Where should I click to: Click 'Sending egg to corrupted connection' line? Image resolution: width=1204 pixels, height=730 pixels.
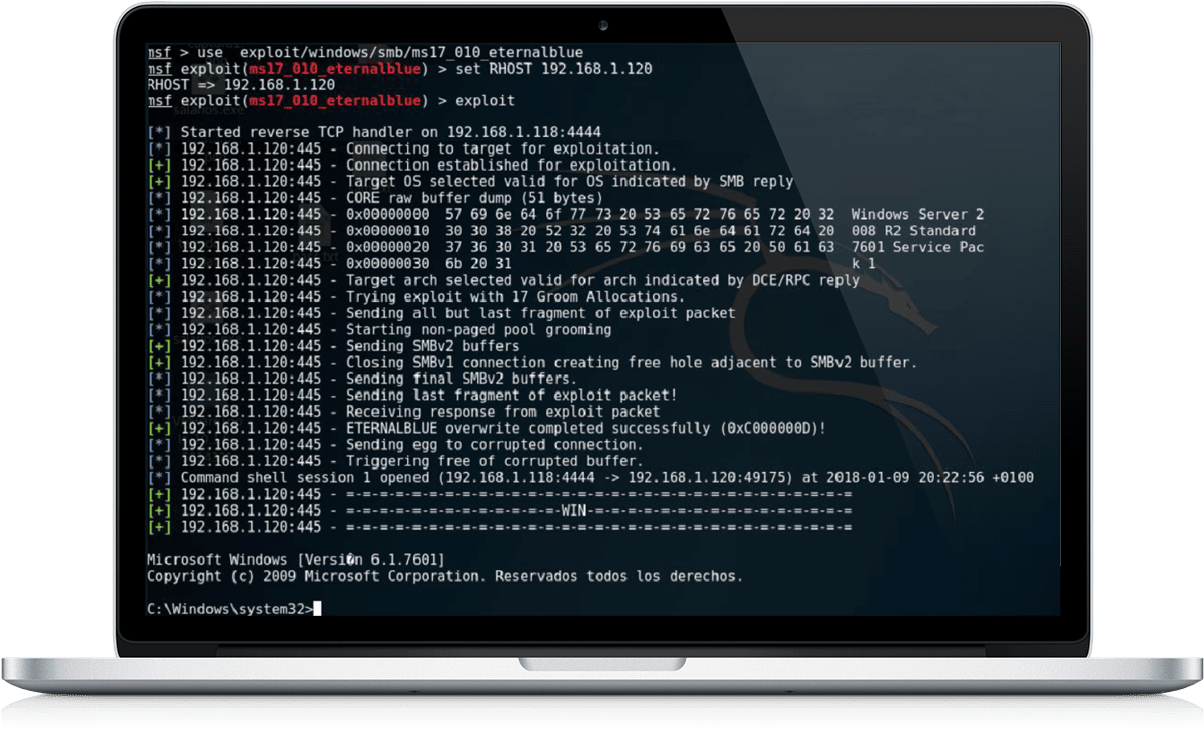point(395,444)
